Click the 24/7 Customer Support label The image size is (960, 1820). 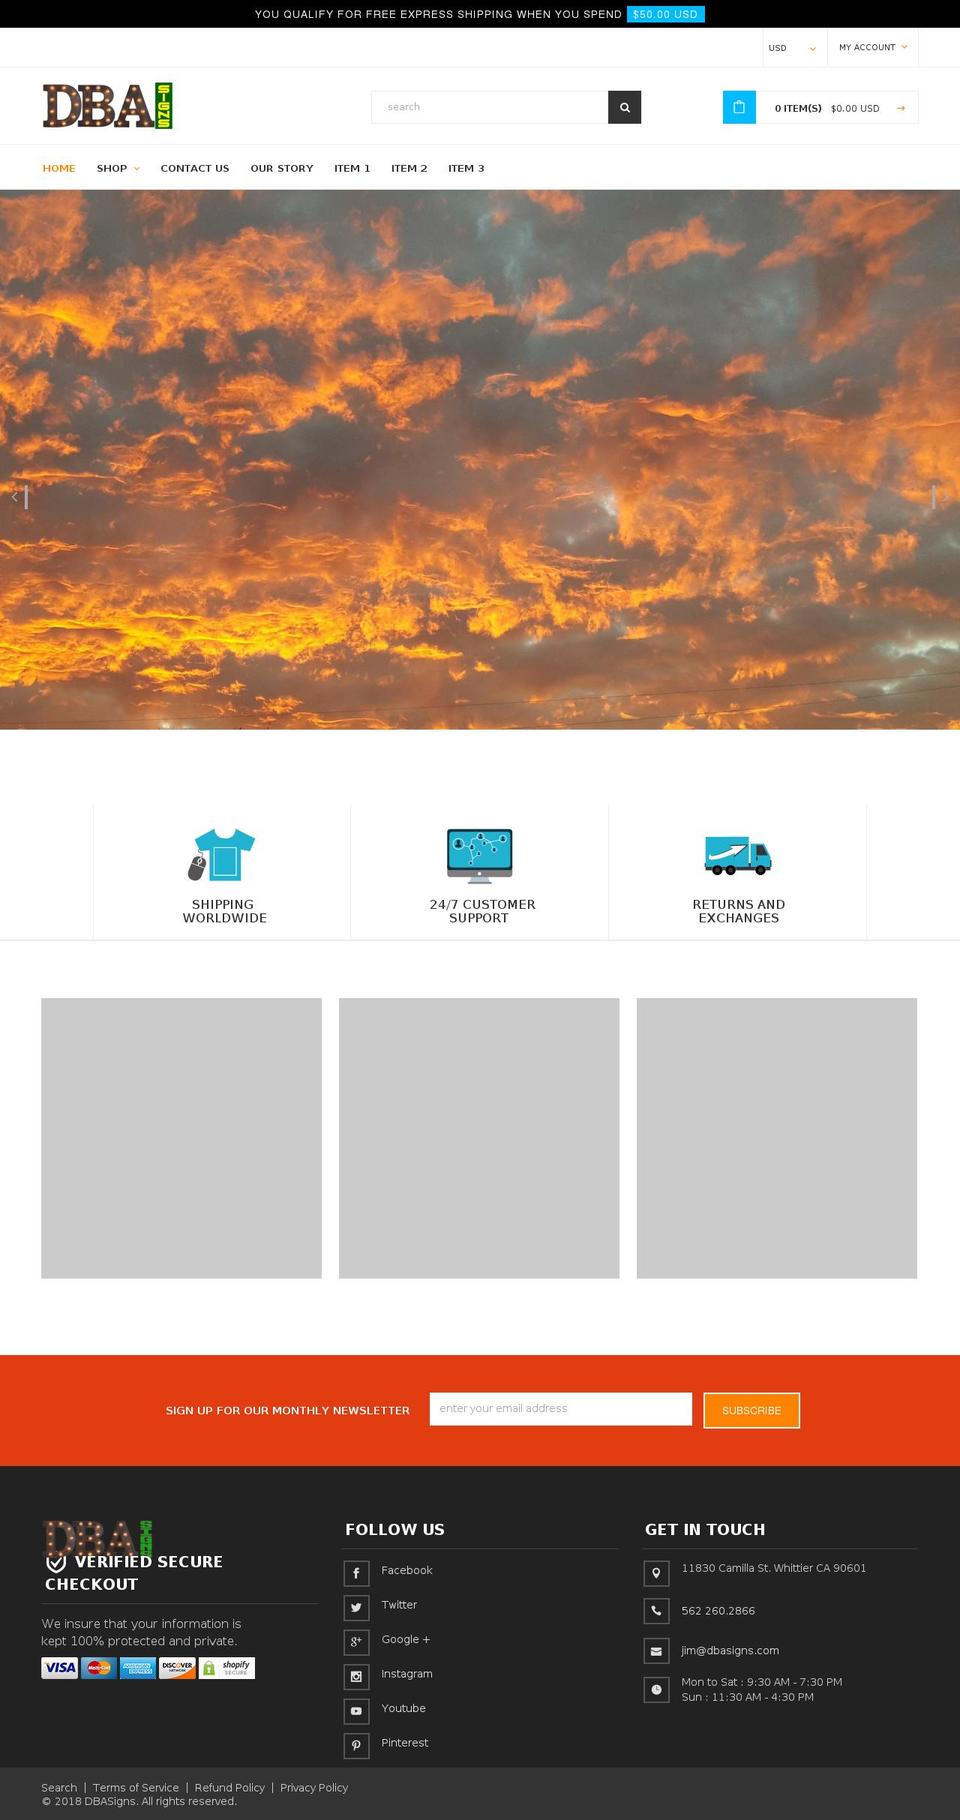[482, 911]
